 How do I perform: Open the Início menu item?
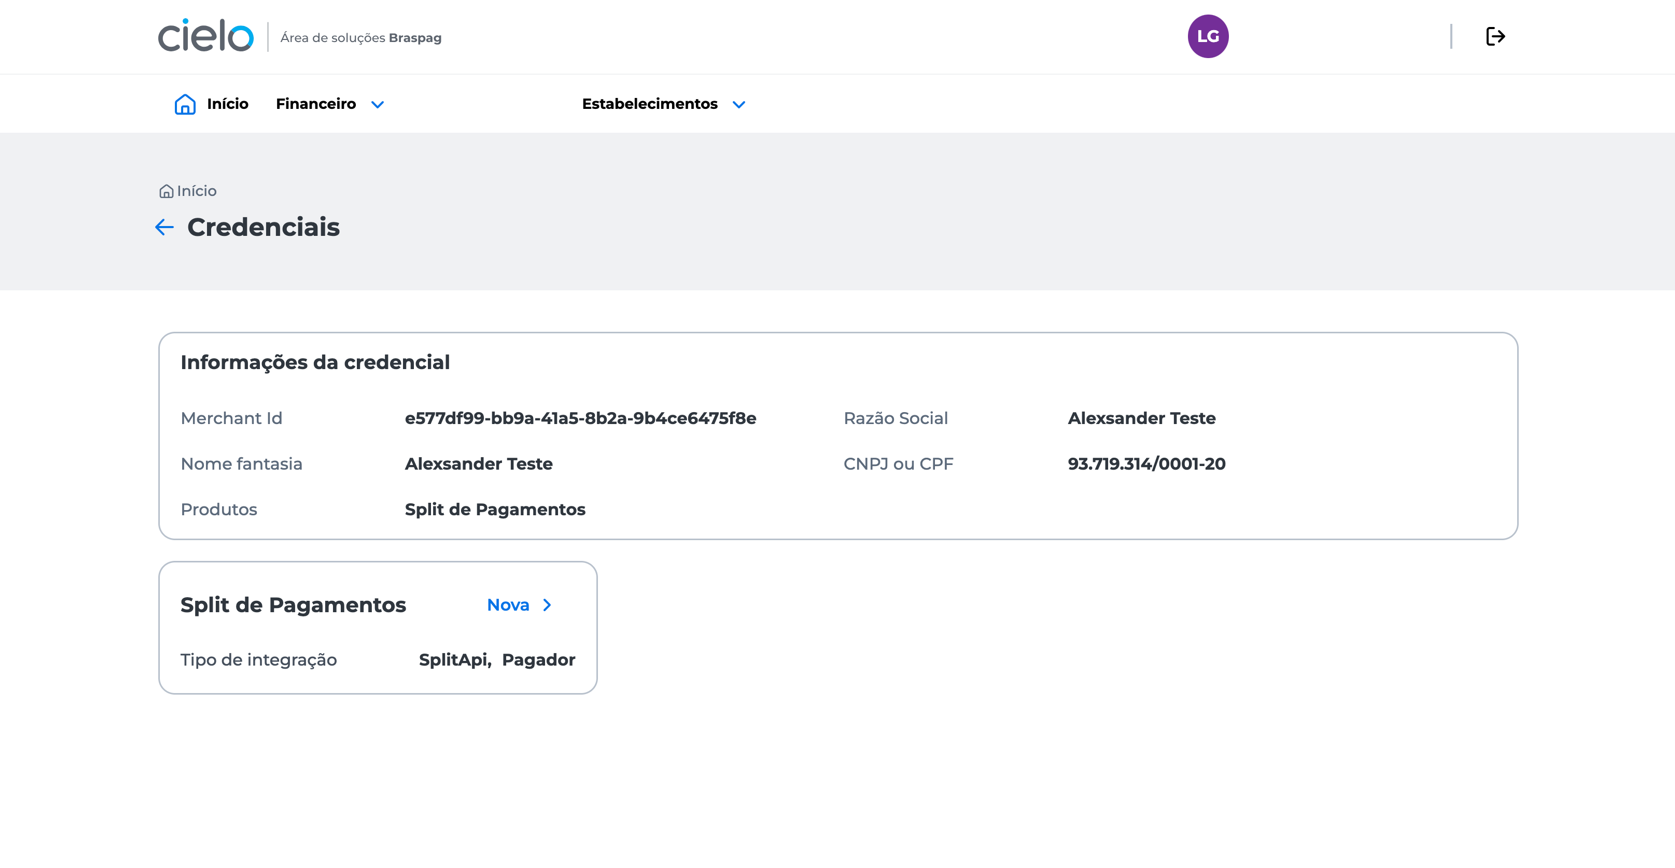tap(227, 104)
